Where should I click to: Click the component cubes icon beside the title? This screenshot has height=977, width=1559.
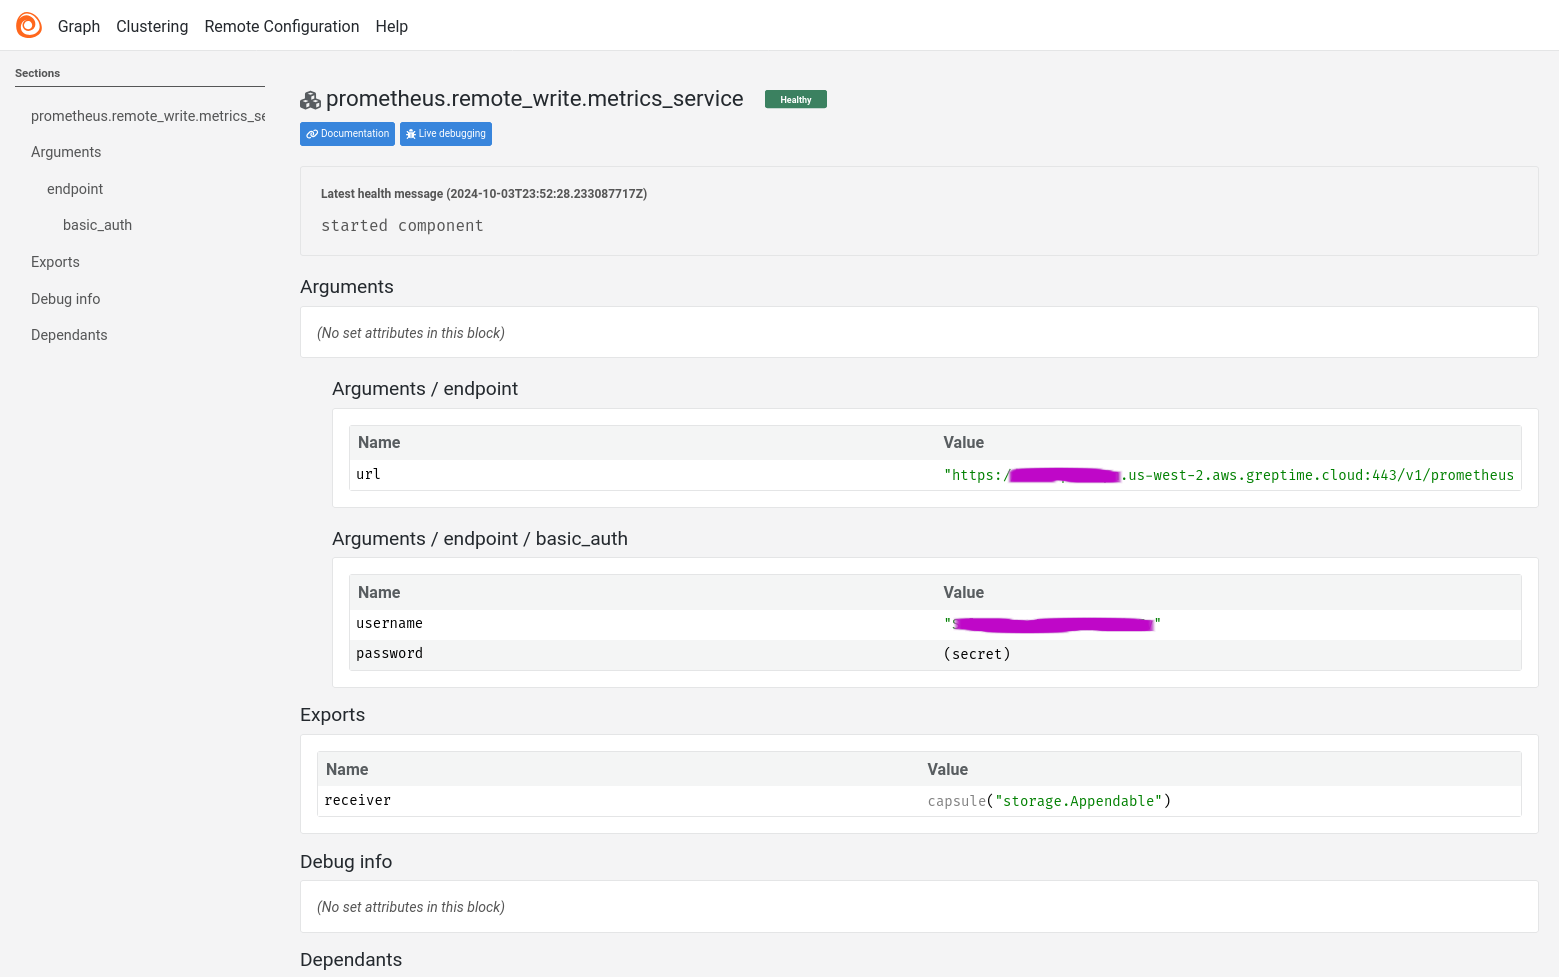coord(310,100)
